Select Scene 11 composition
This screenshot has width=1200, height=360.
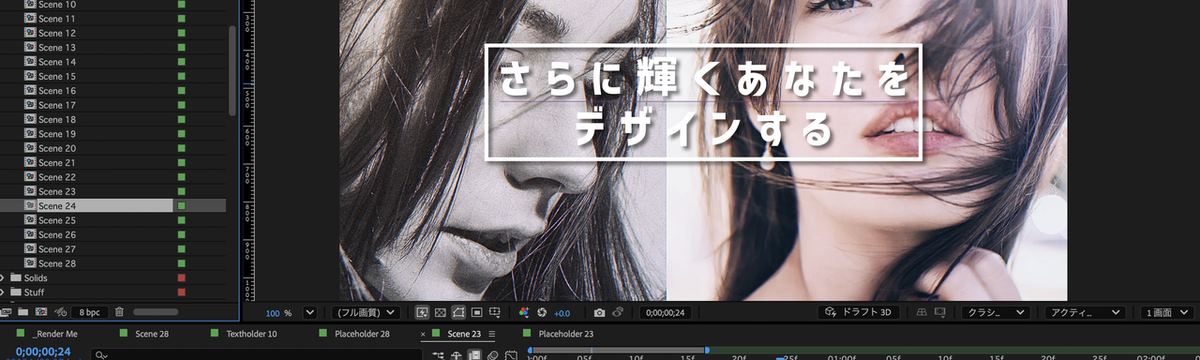click(x=57, y=19)
